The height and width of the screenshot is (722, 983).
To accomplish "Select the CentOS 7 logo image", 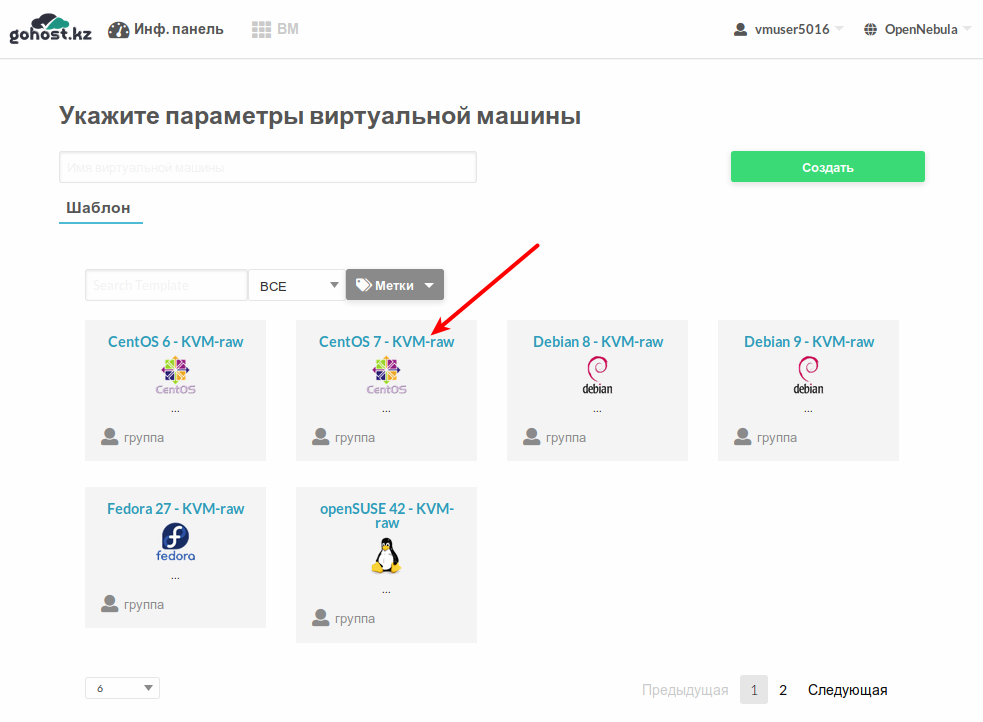I will [386, 375].
